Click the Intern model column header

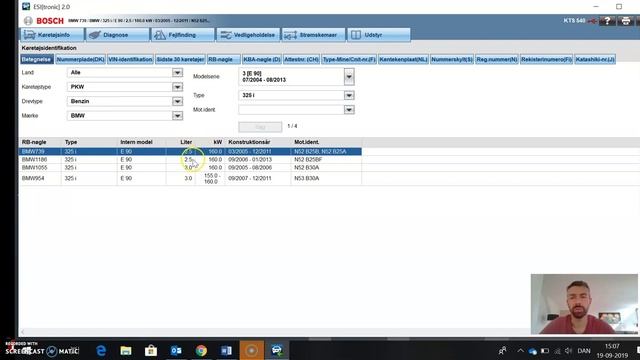[x=136, y=142]
